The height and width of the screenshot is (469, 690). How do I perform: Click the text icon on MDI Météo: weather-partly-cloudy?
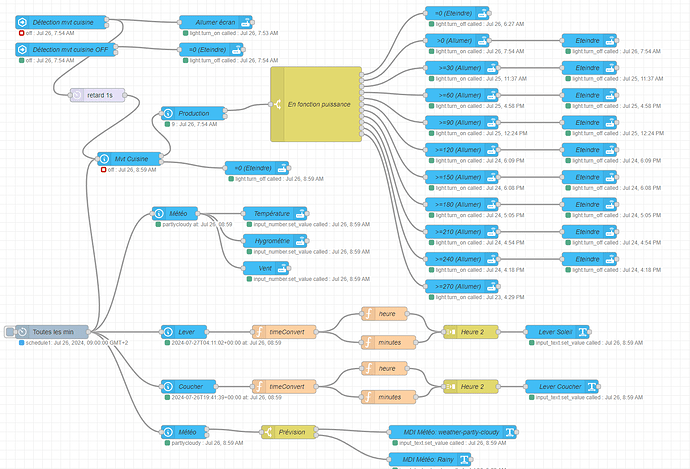coord(510,432)
